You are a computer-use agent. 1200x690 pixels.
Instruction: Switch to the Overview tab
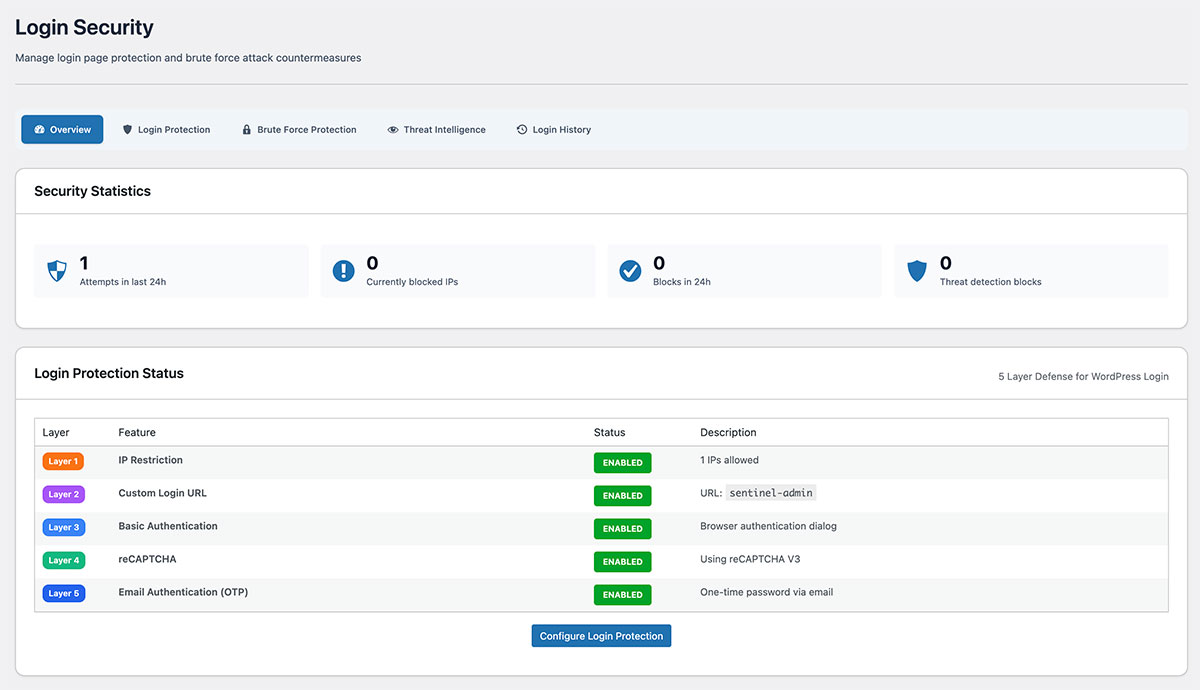tap(62, 129)
